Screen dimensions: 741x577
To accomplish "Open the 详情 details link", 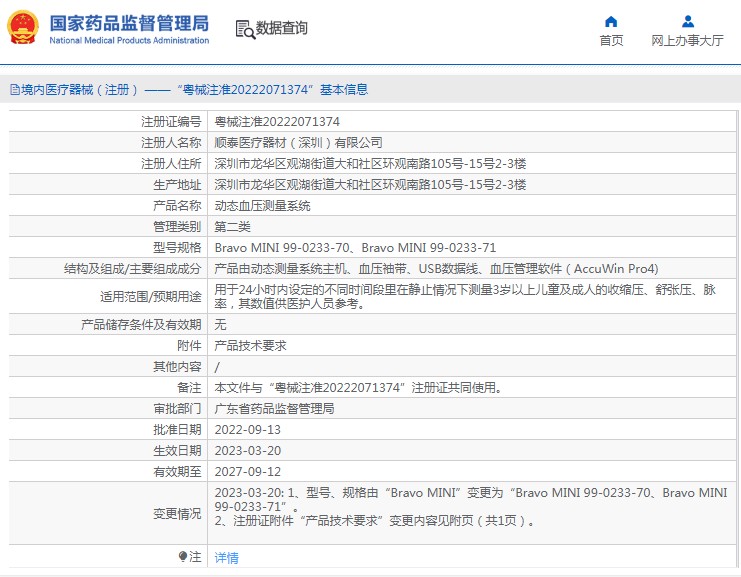I will 226,558.
